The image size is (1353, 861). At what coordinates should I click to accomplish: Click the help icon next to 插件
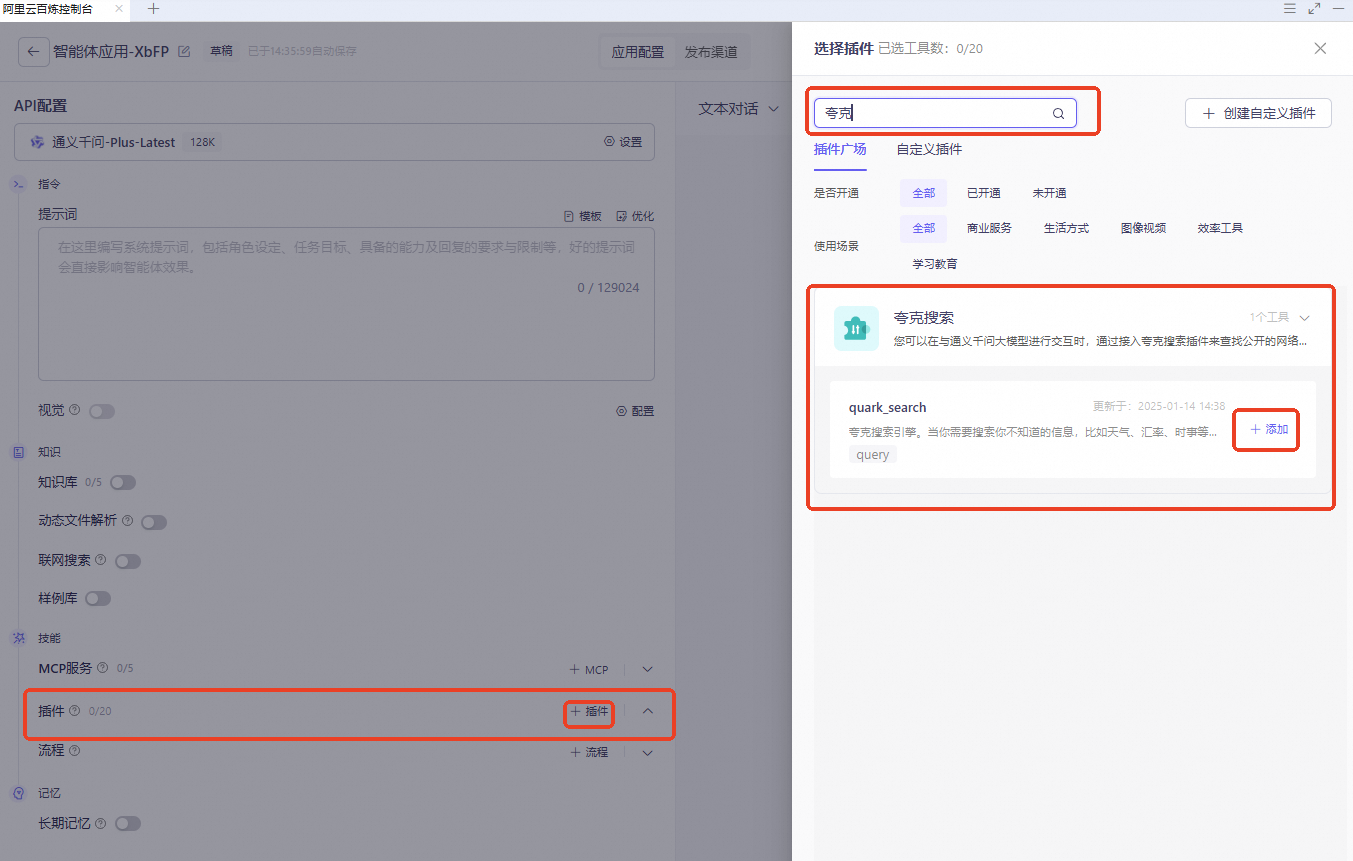pyautogui.click(x=74, y=711)
